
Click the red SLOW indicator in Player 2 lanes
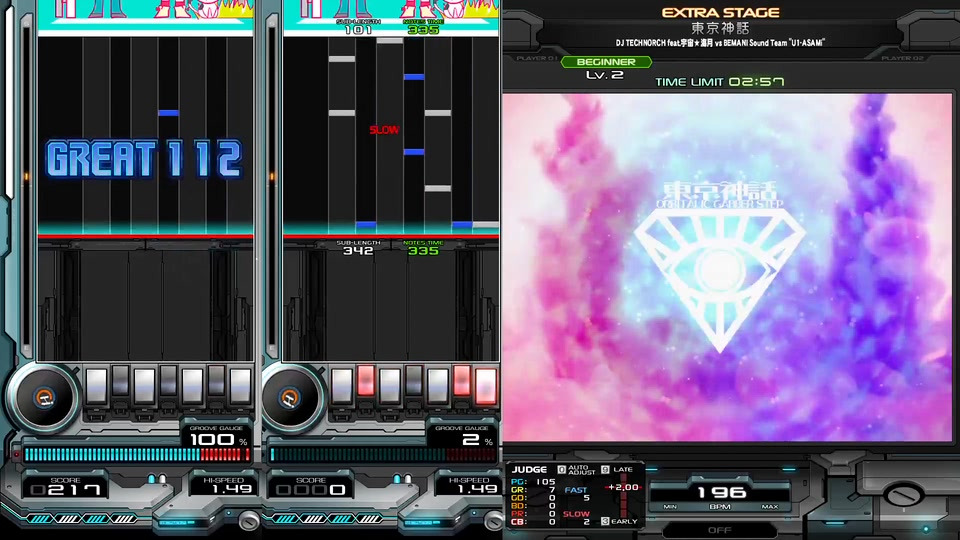(x=384, y=130)
